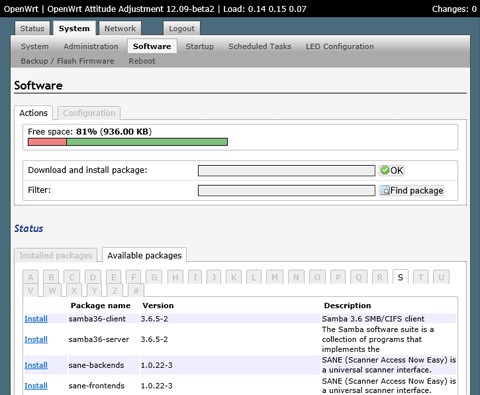Show packages starting with I
Viewport: 480px width, 395px height.
pyautogui.click(x=195, y=277)
